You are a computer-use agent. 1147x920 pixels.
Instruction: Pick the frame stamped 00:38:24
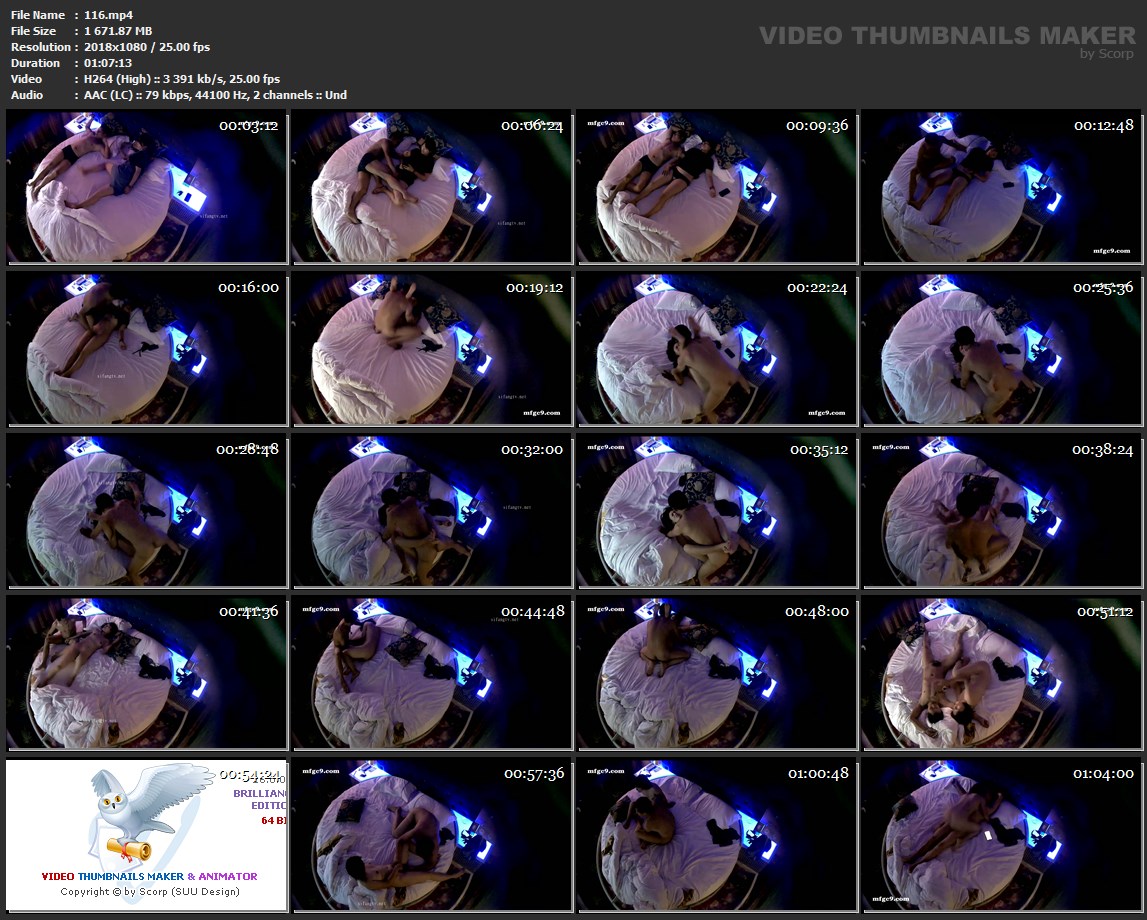[1002, 511]
